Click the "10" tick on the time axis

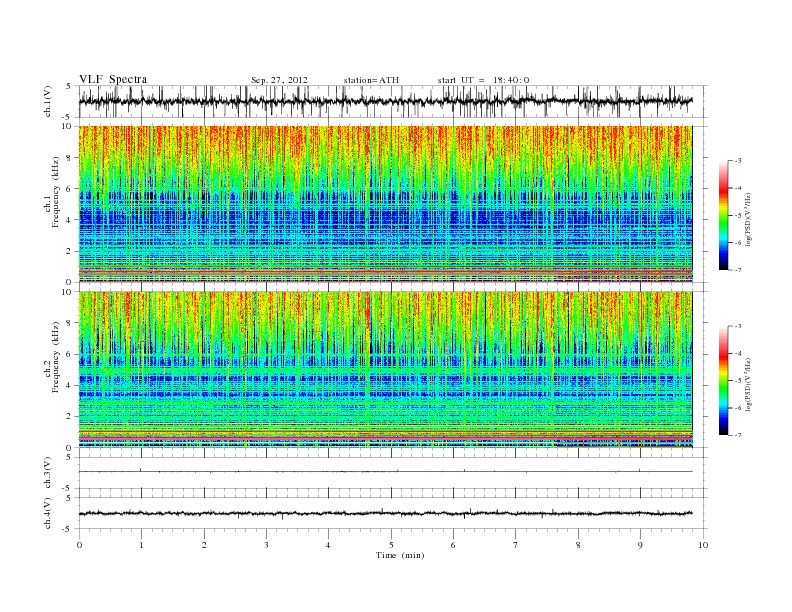click(x=703, y=545)
